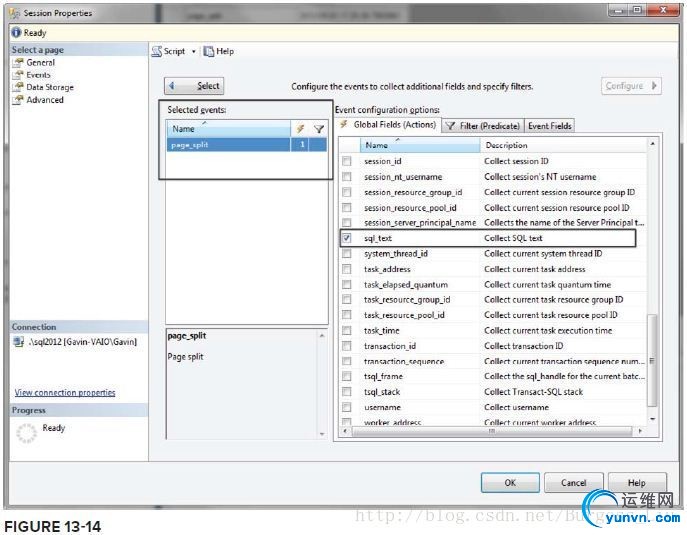Open View connection properties link
687x535 pixels.
pyautogui.click(x=65, y=393)
